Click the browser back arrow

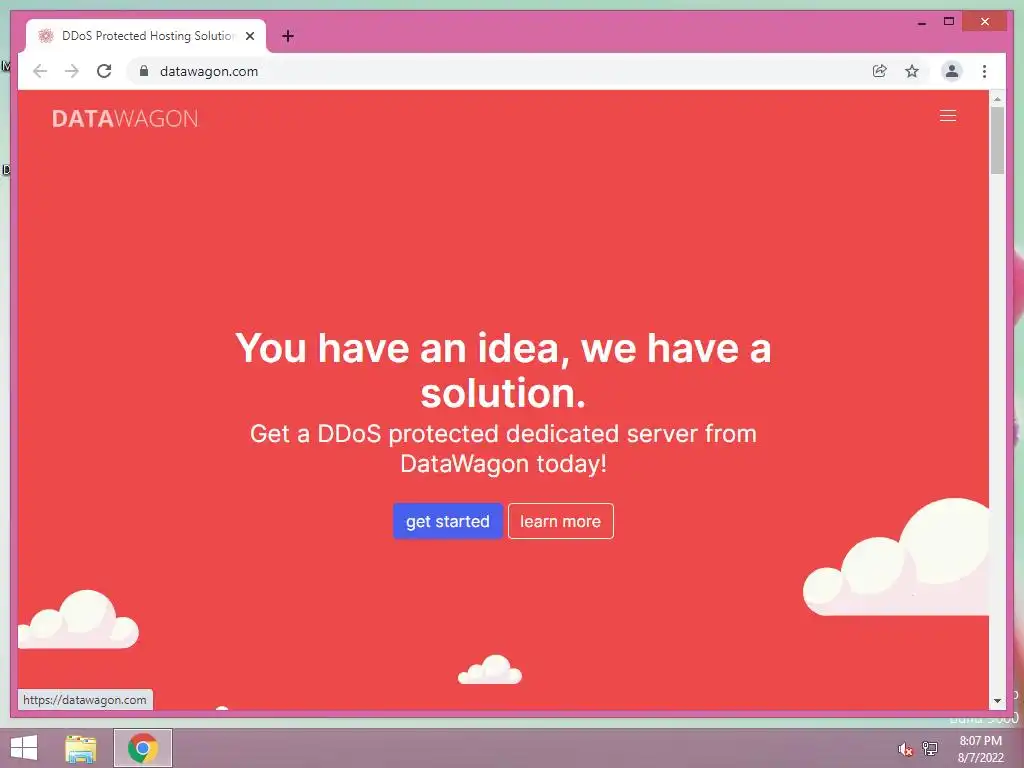40,71
